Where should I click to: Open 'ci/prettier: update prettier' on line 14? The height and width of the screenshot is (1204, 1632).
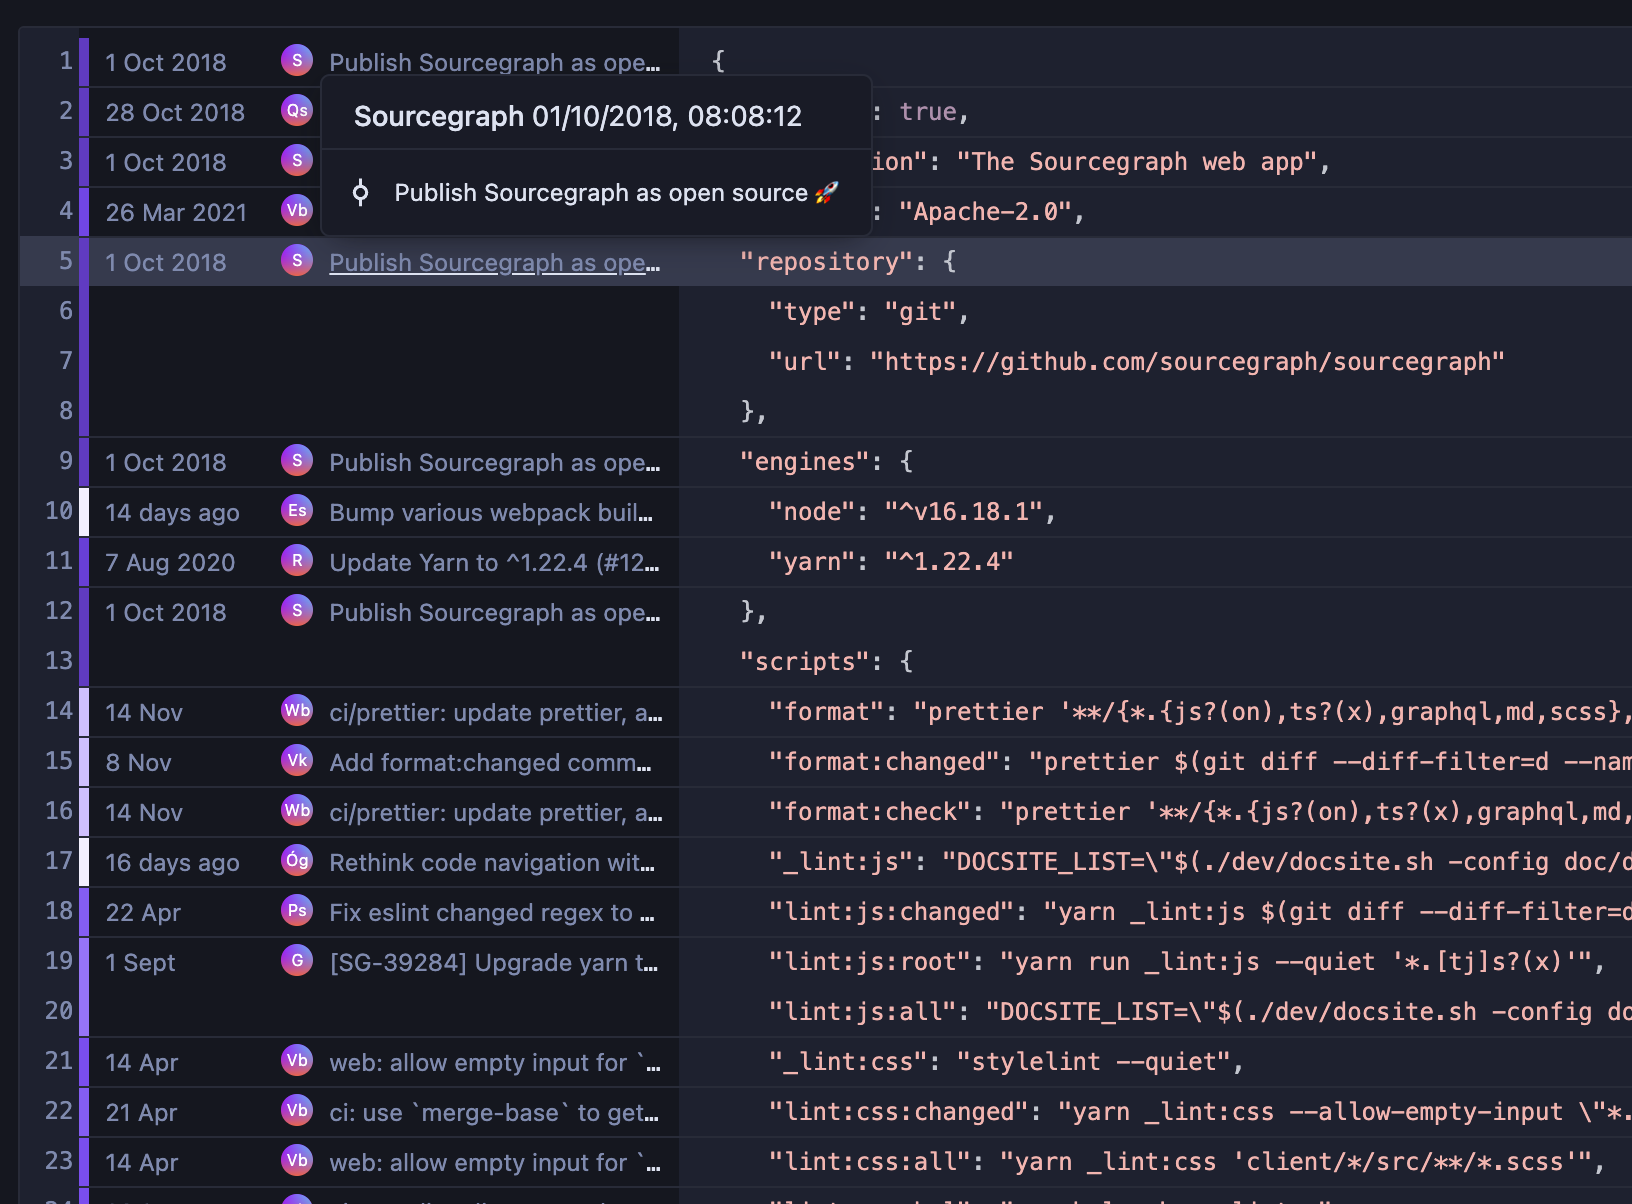pos(495,712)
